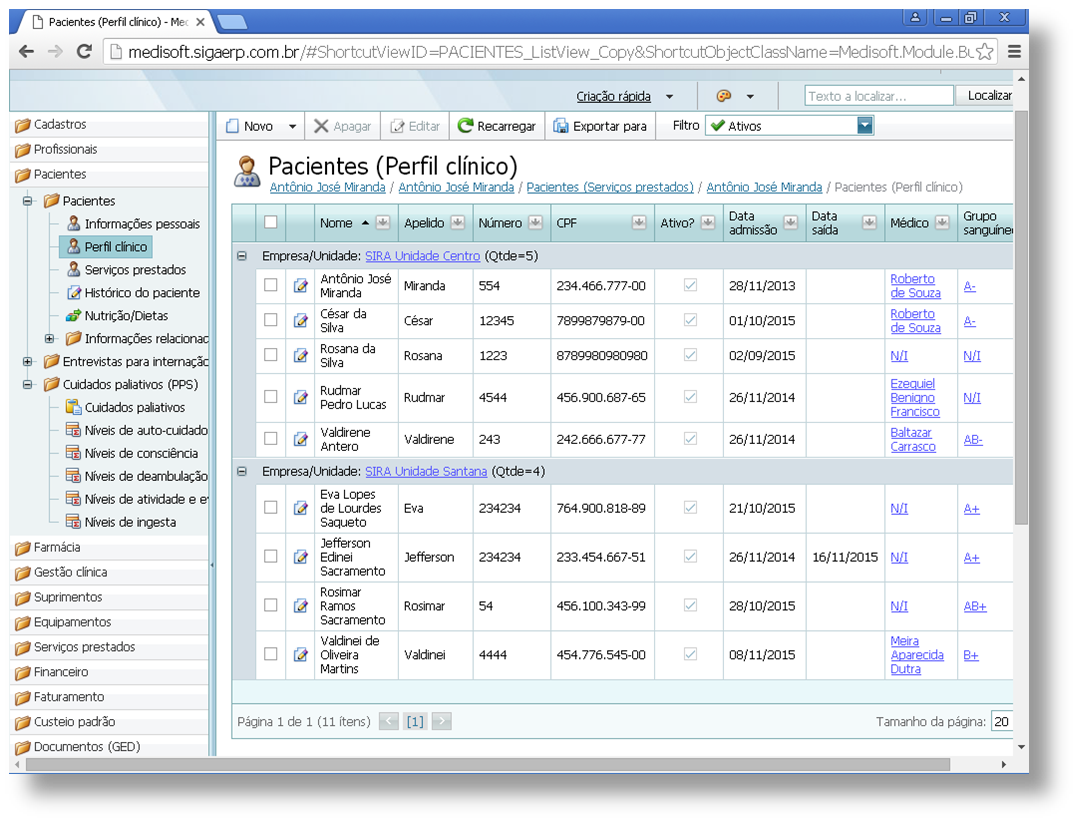Collapse SIRA Unidade Centro group
Image resolution: width=1078 pixels, height=823 pixels.
coord(242,256)
